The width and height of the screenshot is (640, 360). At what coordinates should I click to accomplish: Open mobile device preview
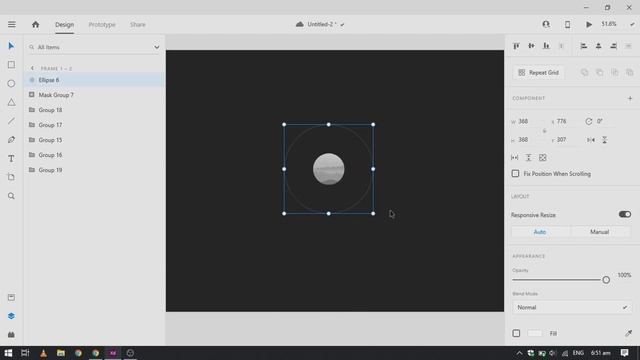pos(567,24)
